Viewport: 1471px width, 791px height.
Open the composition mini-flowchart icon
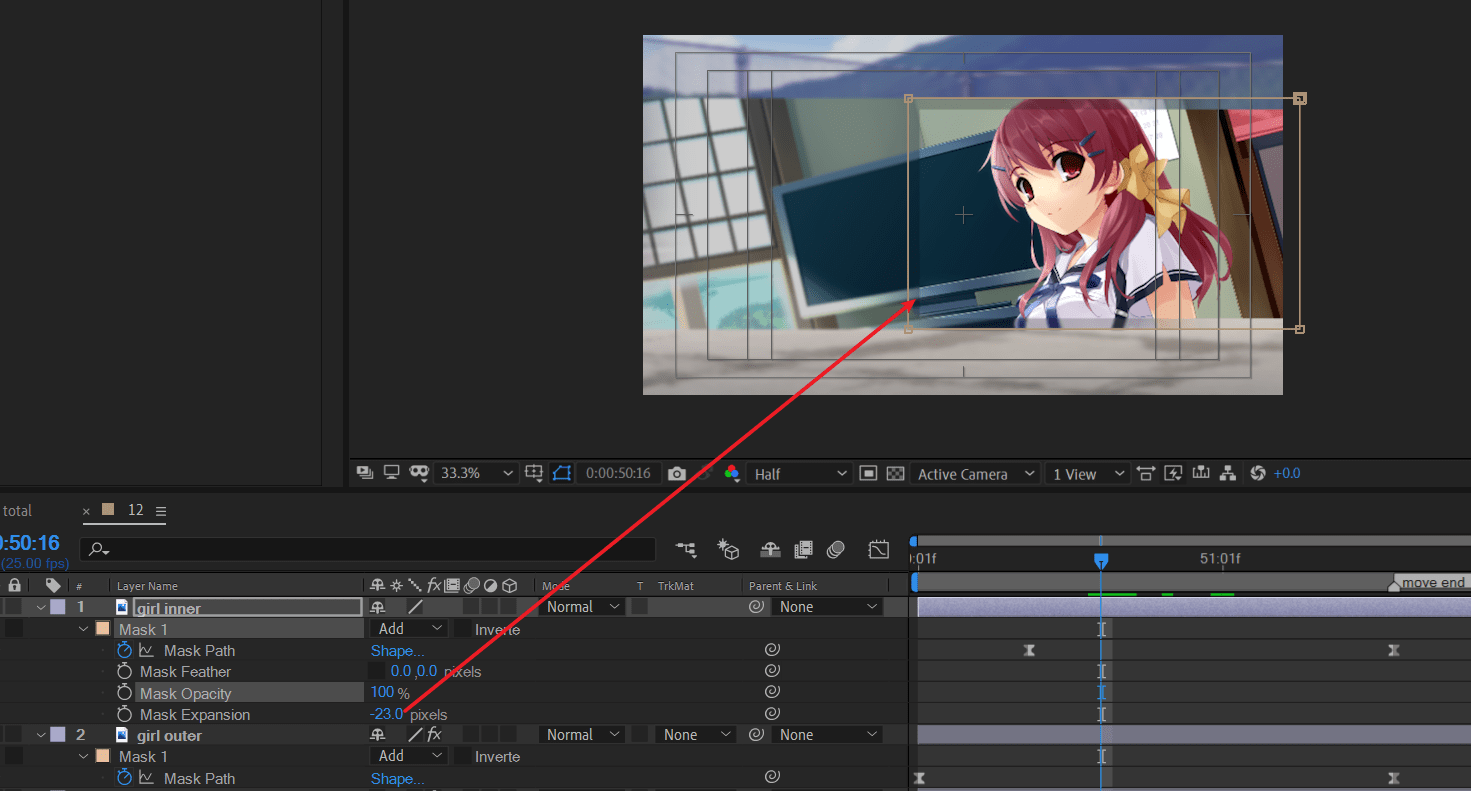(x=686, y=549)
